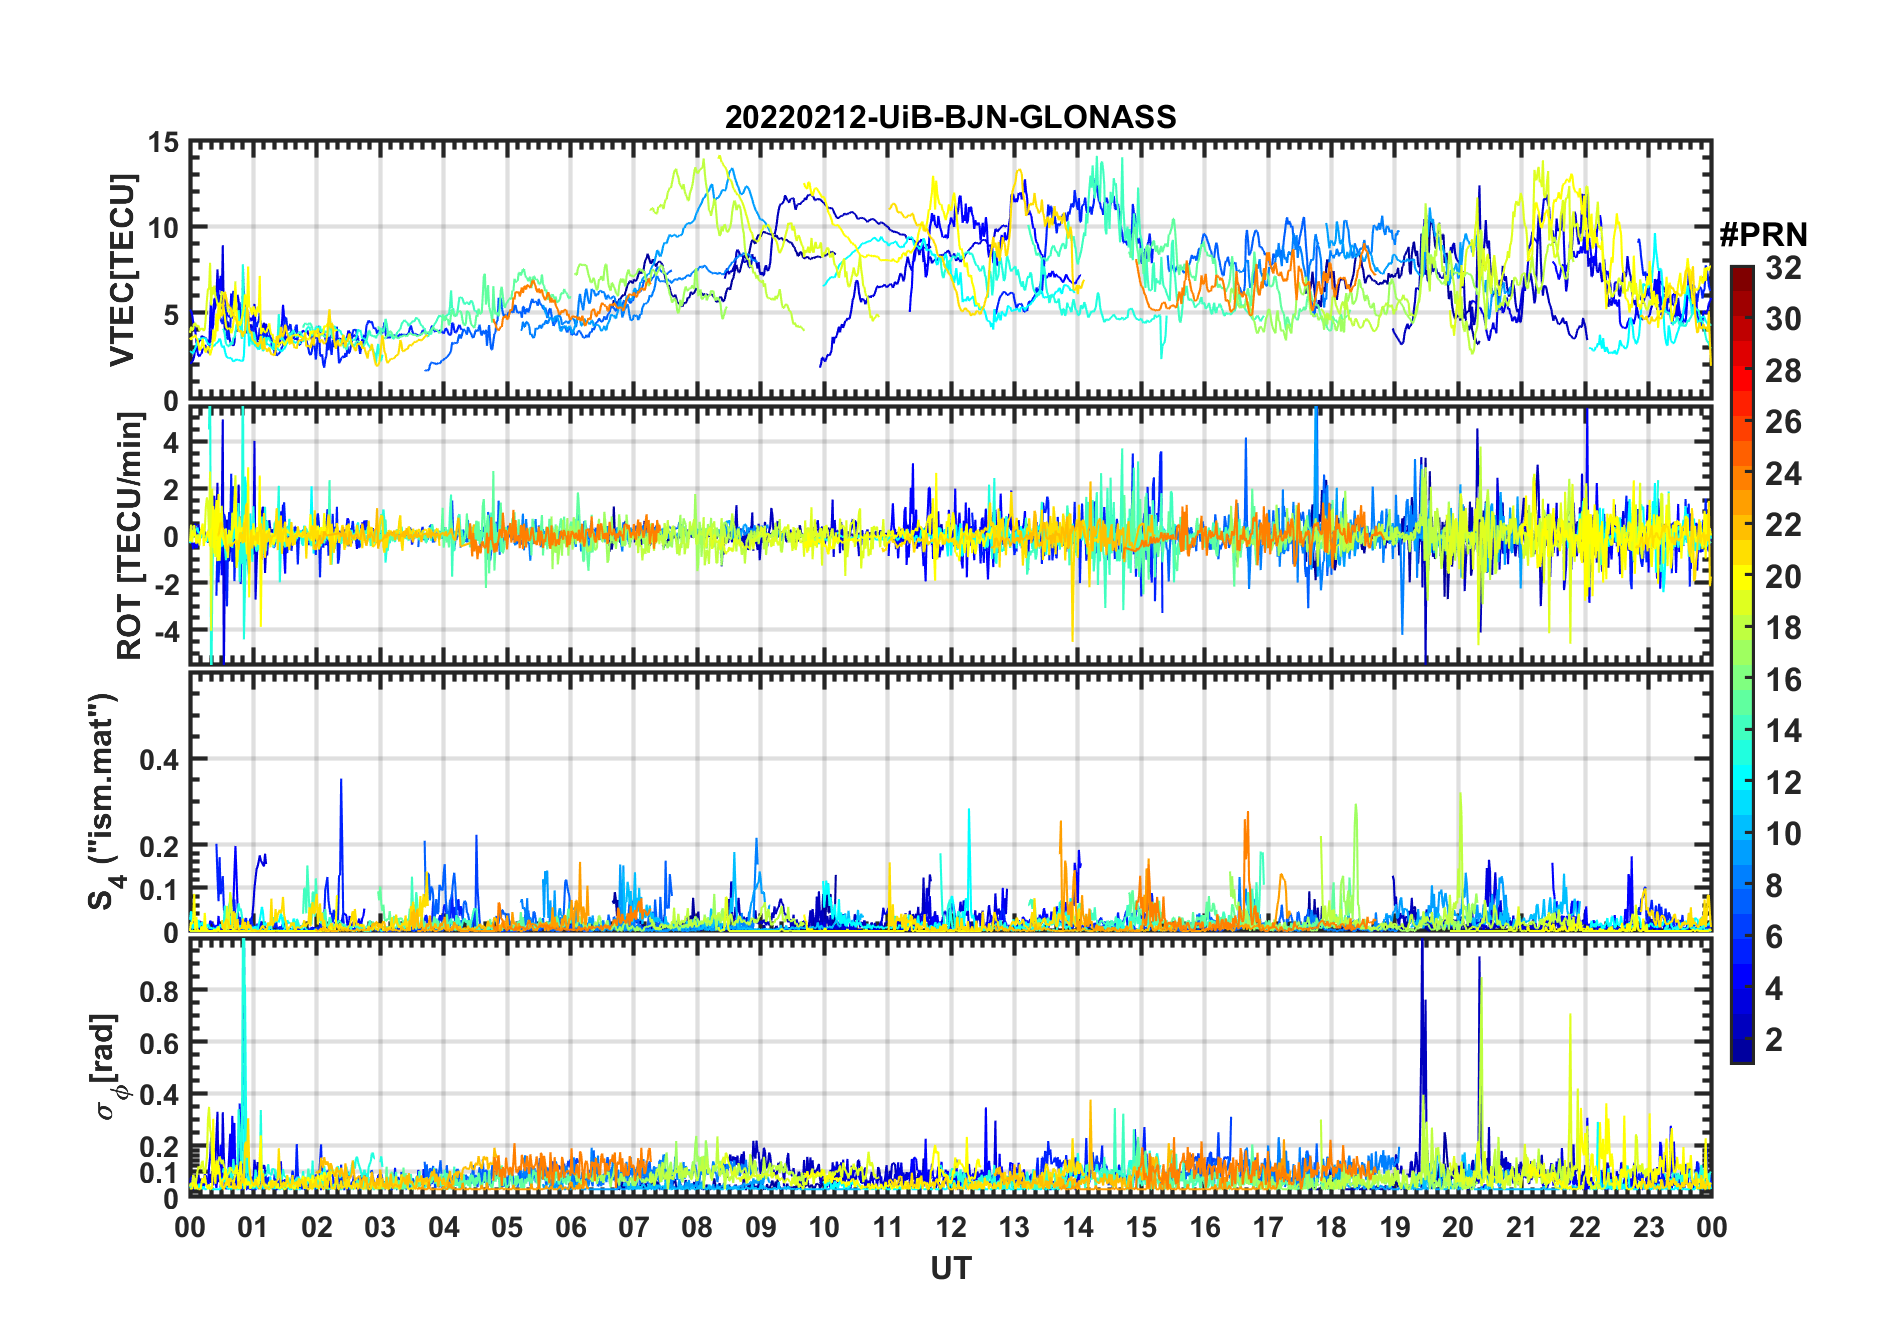Click the "5" tick on the VTEC axis
The width and height of the screenshot is (1902, 1330).
[171, 315]
